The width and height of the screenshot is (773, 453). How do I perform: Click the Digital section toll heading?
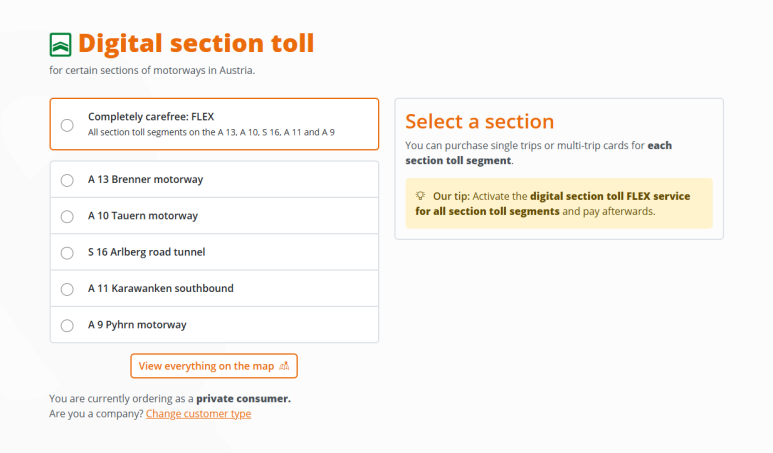(196, 43)
